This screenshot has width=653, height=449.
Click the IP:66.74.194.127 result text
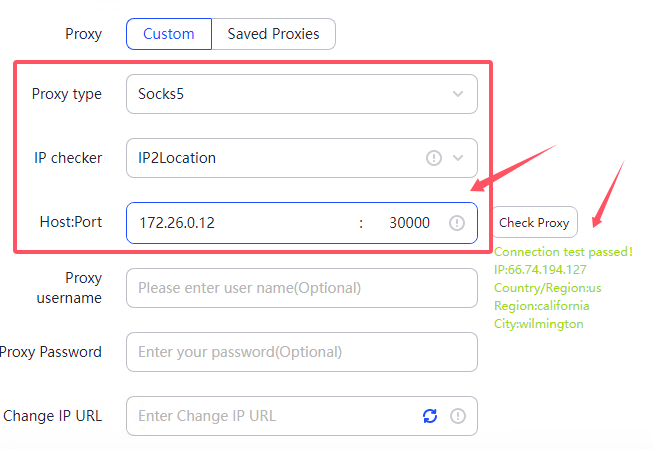coord(554,270)
